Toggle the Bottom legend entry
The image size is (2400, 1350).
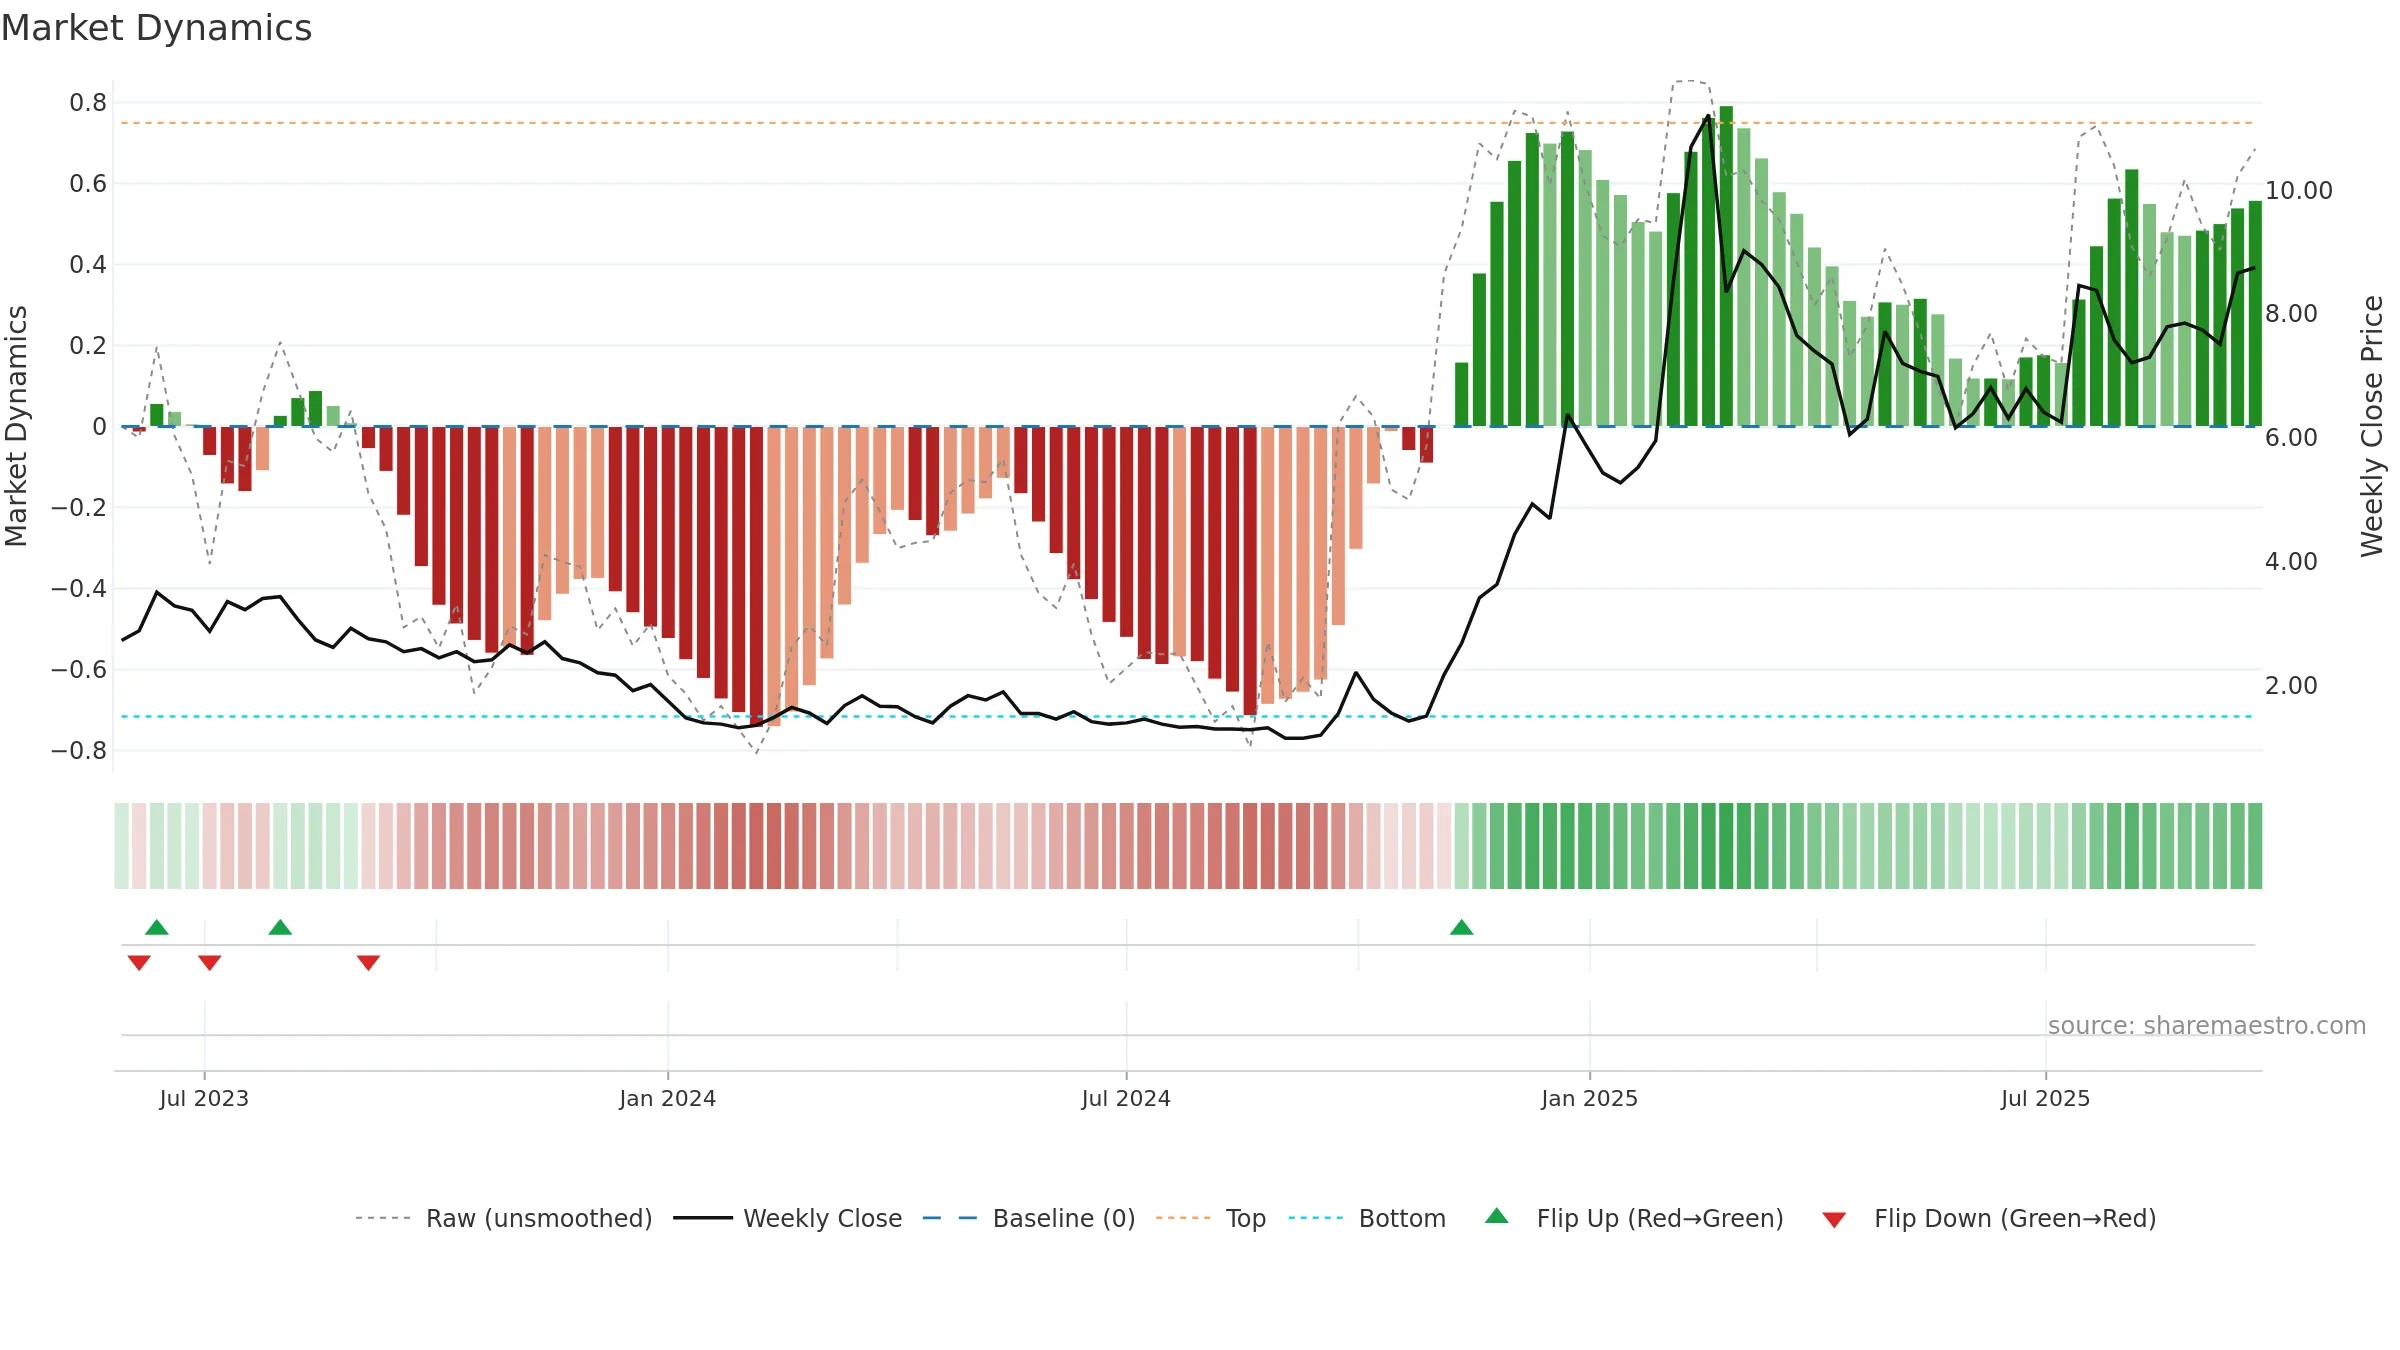coord(1367,1218)
